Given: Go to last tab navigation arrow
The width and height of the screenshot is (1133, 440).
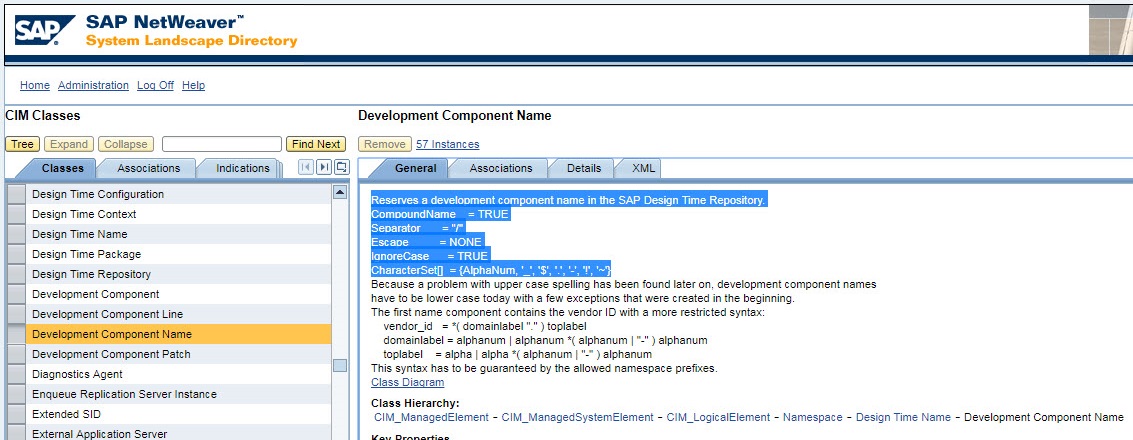Looking at the screenshot, I should (324, 168).
